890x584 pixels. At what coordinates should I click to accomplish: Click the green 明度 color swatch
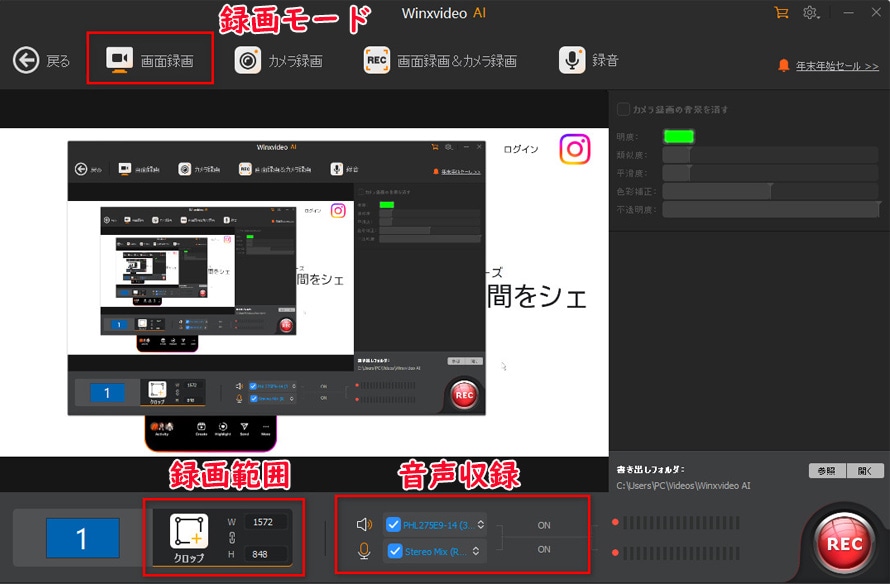678,137
